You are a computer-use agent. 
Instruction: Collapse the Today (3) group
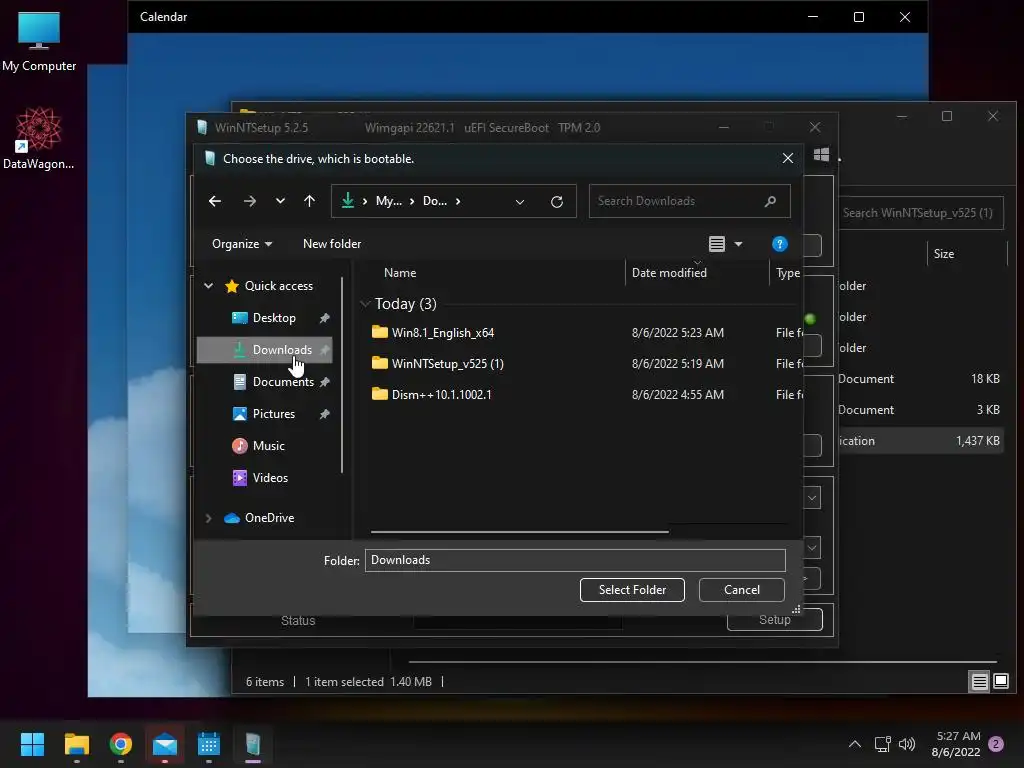click(365, 304)
